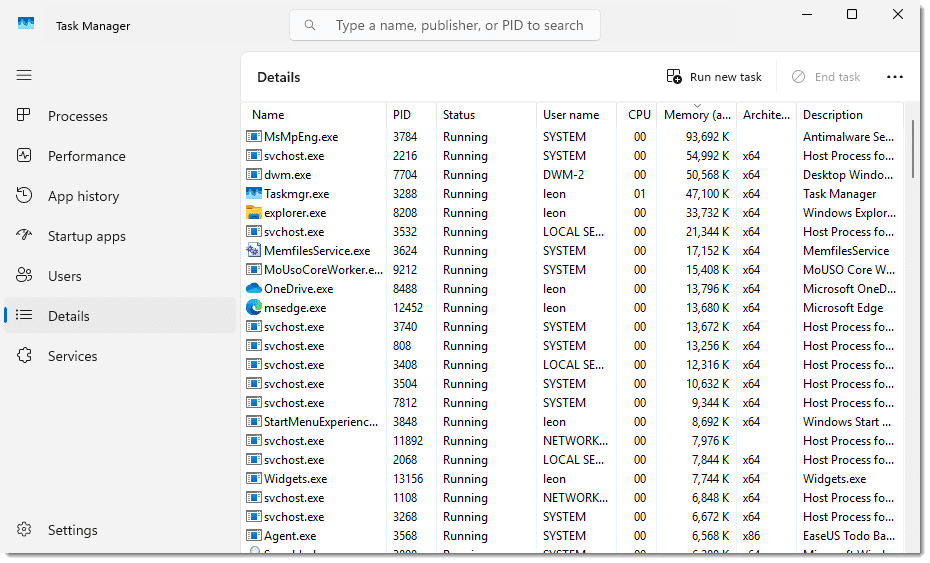Click the explorer.exe folder icon
930x563 pixels.
254,212
